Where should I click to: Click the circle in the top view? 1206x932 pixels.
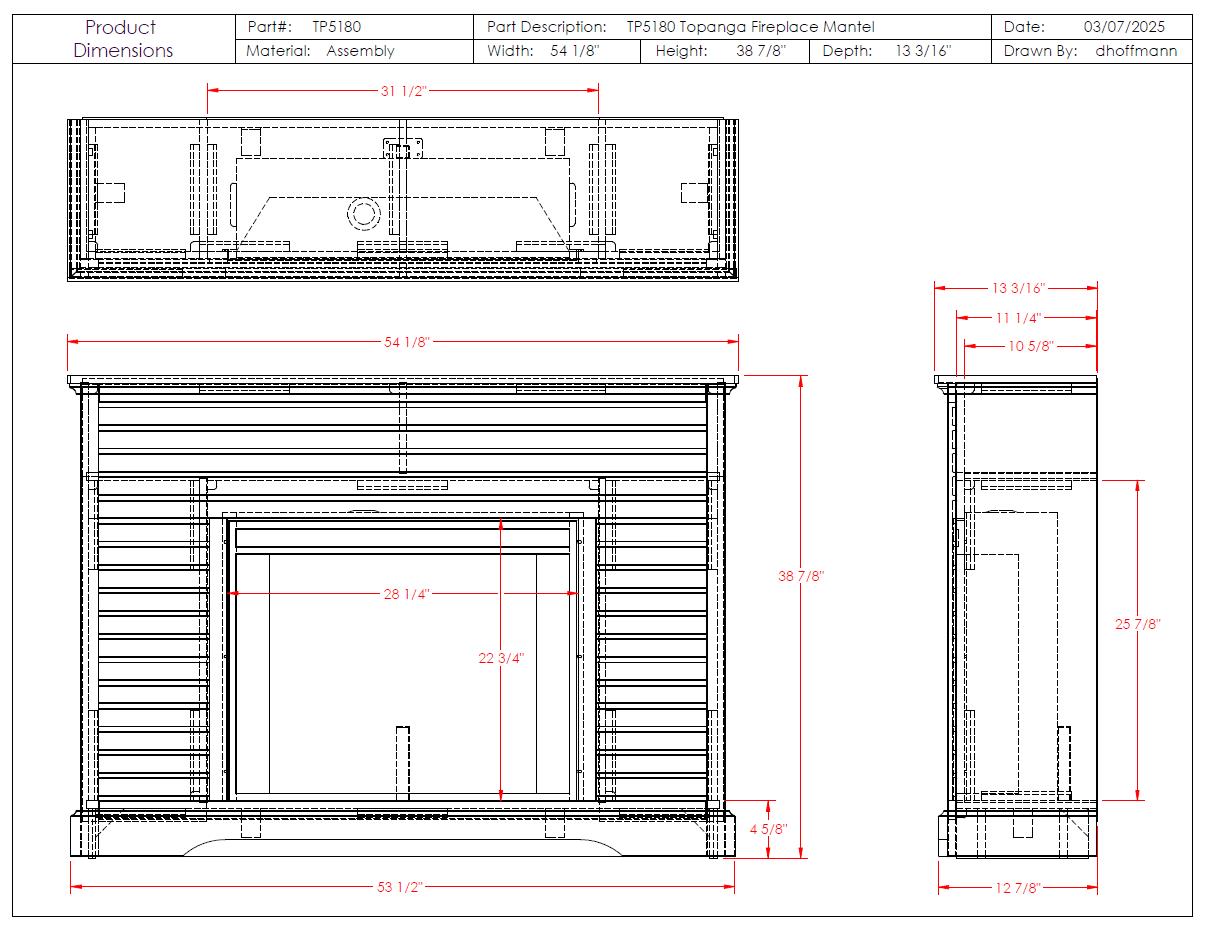coord(364,212)
